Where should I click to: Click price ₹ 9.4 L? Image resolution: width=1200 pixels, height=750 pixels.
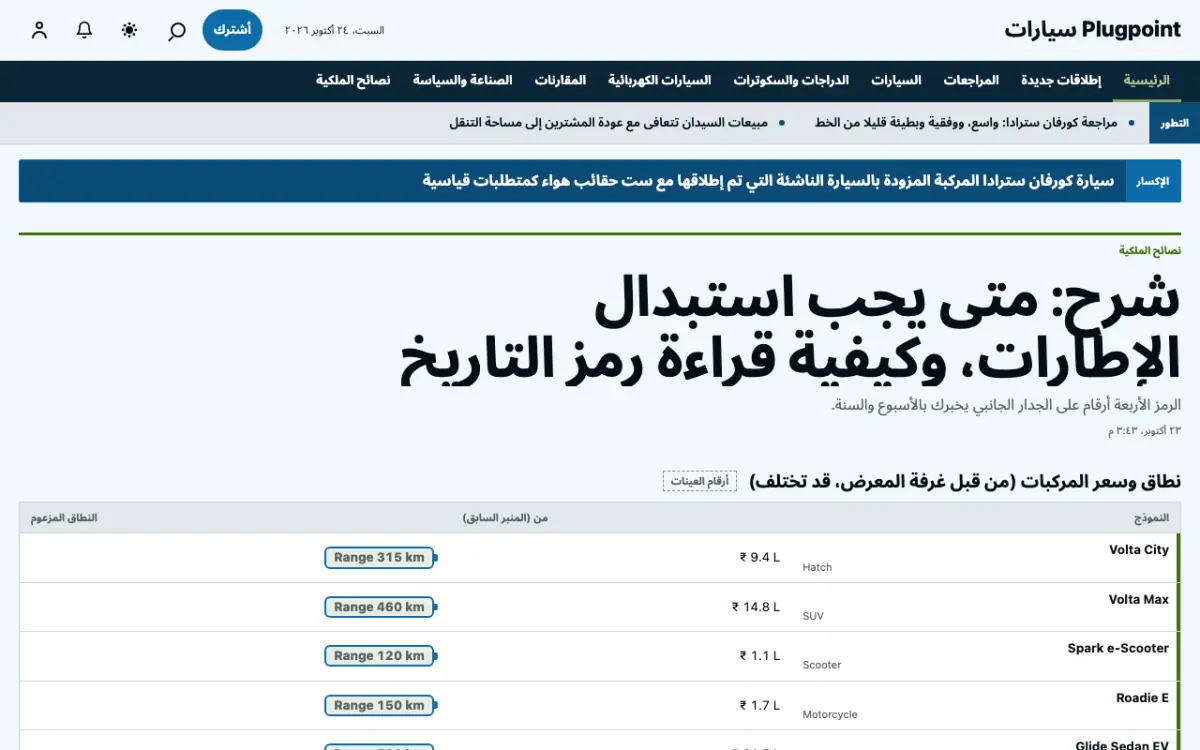[x=759, y=558]
